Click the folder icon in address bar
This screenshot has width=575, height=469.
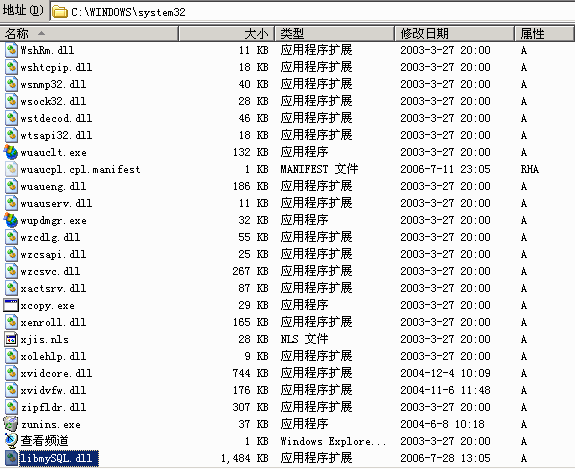60,12
